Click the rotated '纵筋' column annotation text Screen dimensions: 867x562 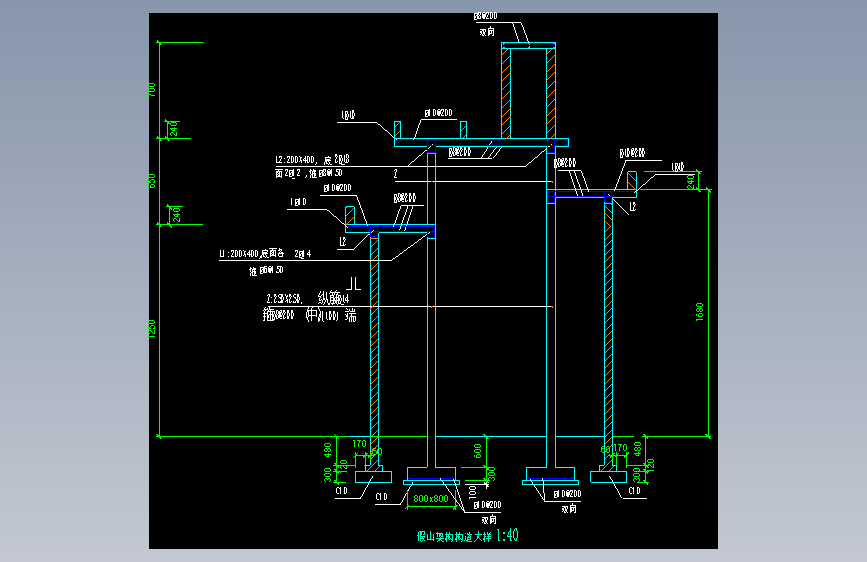pos(333,298)
